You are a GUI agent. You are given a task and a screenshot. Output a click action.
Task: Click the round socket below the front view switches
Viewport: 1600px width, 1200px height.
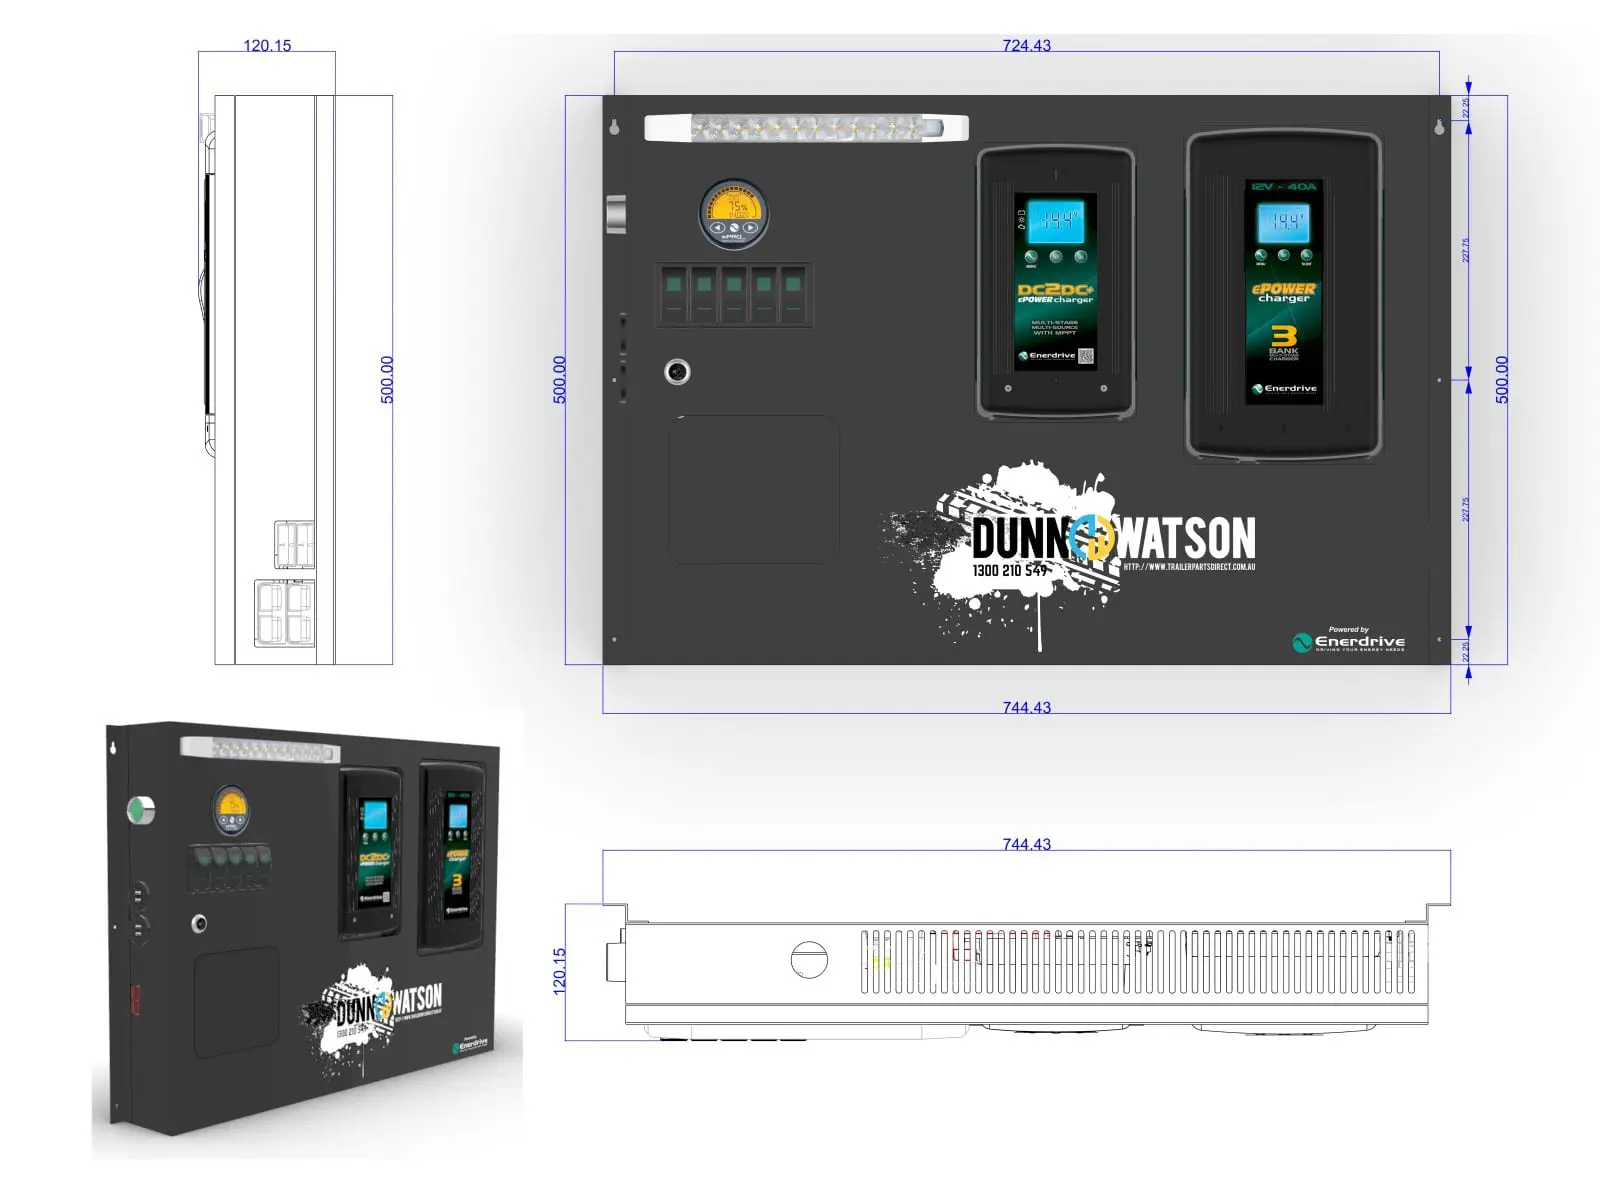[x=677, y=372]
